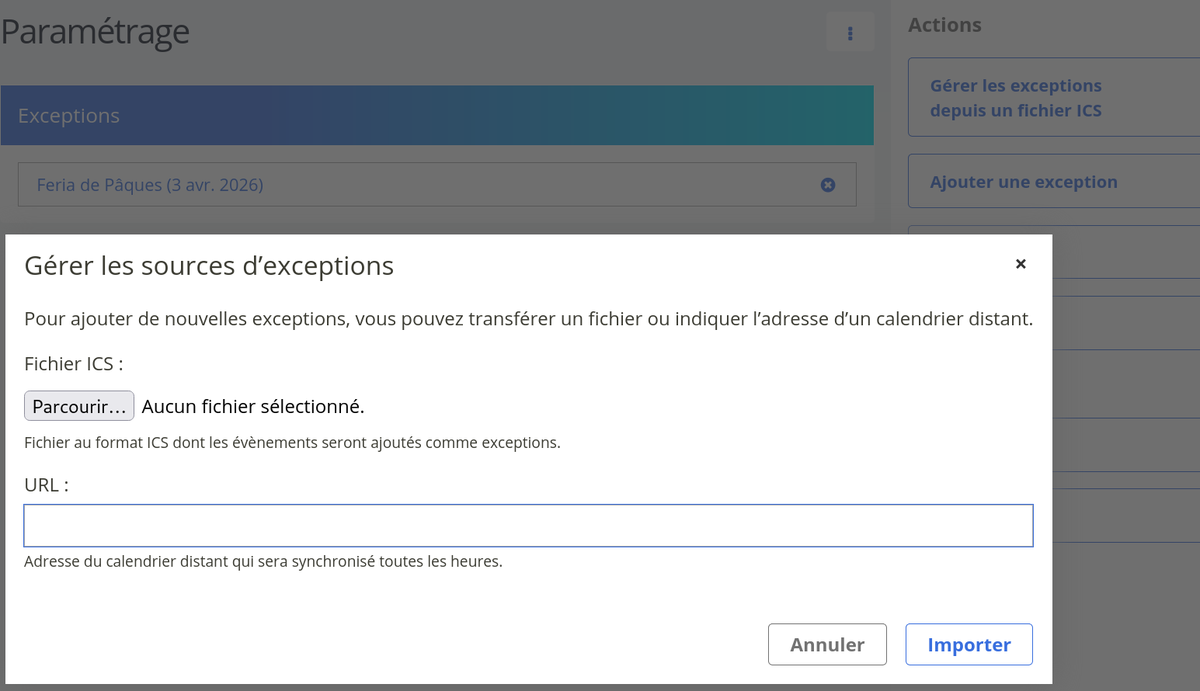Screen dimensions: 1200x691
Task: Click Parcourir to choose an ICS file
Action: [79, 406]
